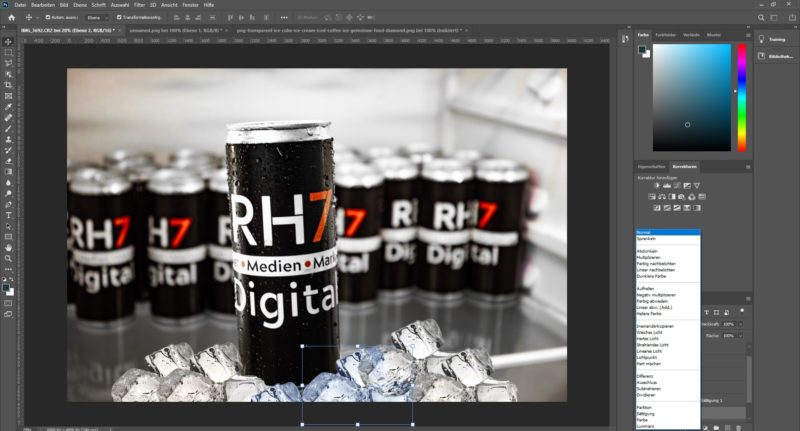Viewport: 800px width, 431px height.
Task: Open the Farbe panel flyout menu
Action: pyautogui.click(x=748, y=35)
